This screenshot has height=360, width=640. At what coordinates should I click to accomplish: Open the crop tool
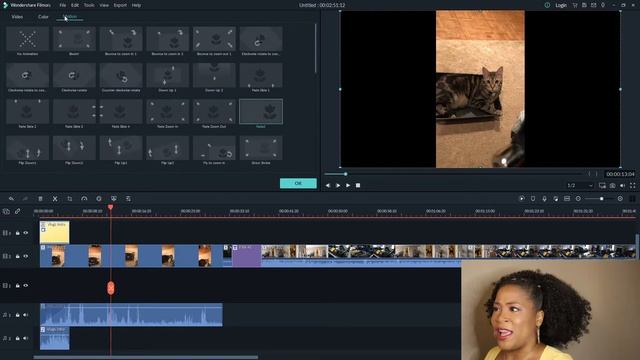(x=69, y=199)
